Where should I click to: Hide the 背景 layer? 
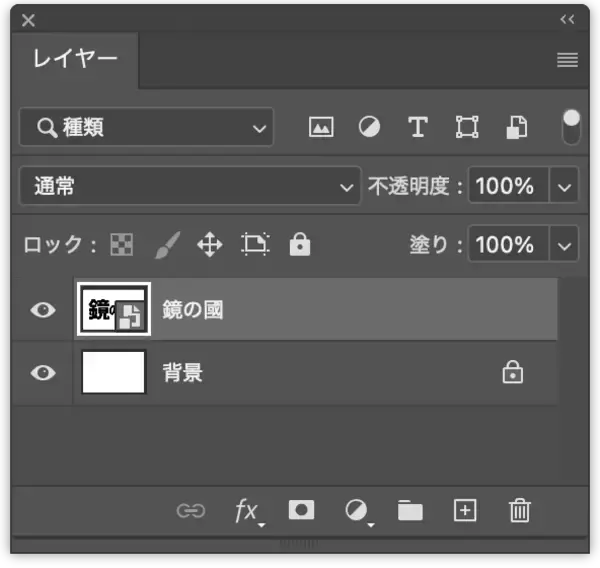[43, 373]
